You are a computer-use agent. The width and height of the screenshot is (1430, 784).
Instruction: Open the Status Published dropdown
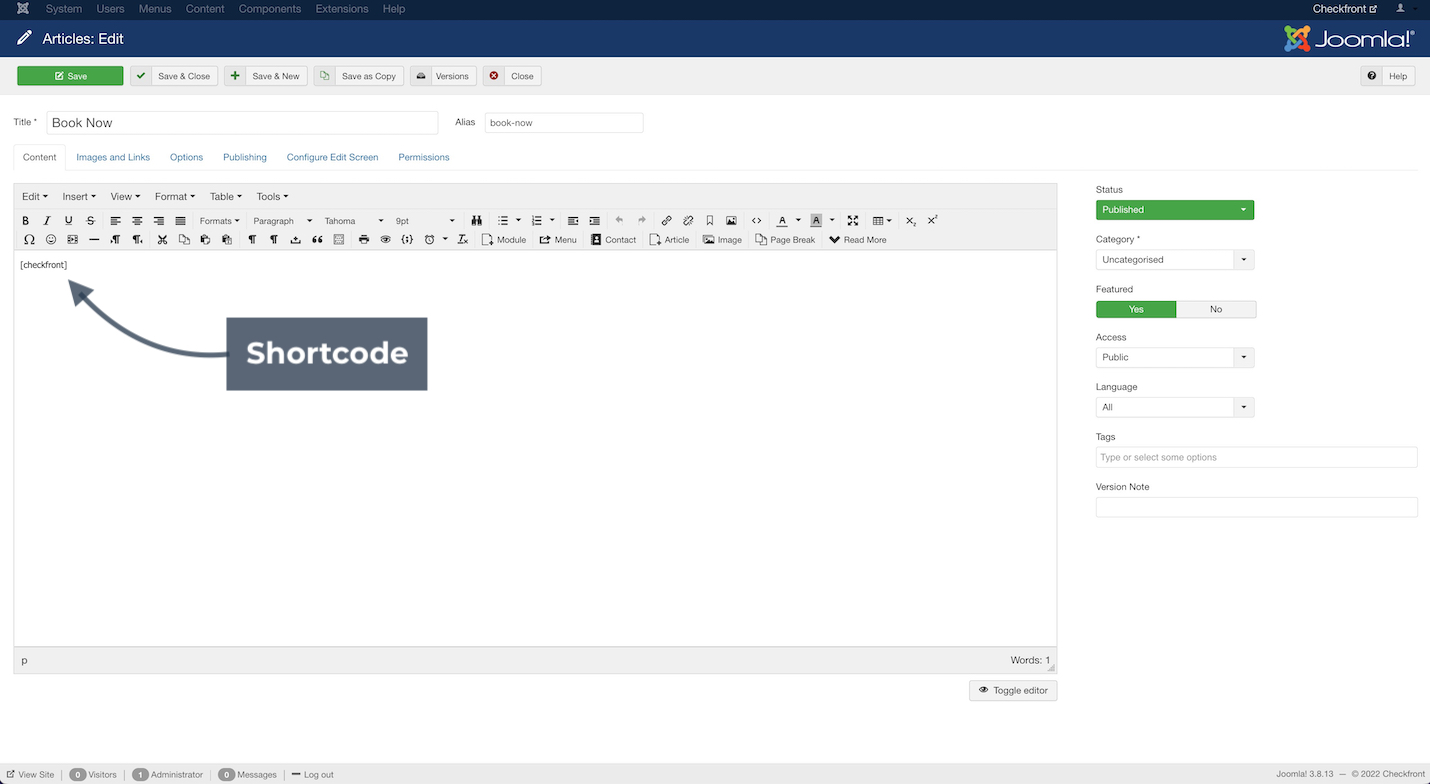(x=1175, y=210)
